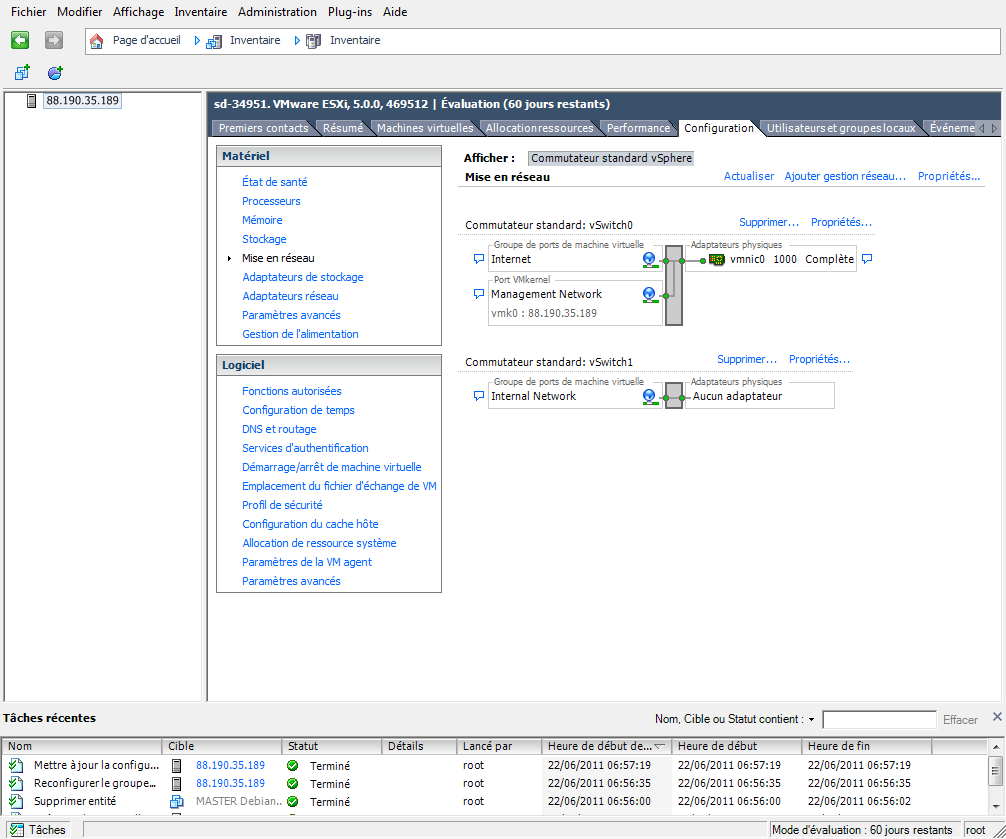Switch to the Machines virtuelles tab

pyautogui.click(x=425, y=128)
